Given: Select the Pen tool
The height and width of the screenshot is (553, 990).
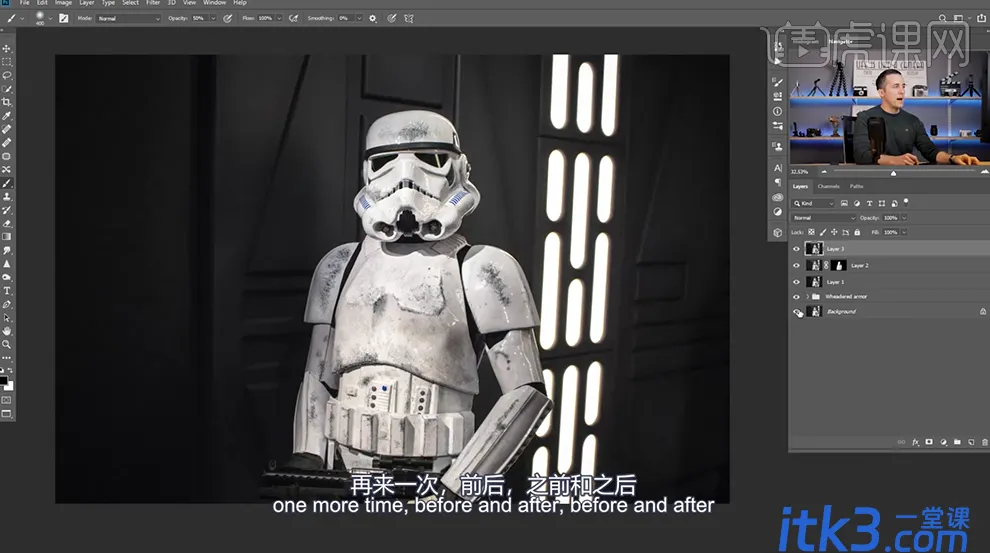Looking at the screenshot, I should (x=6, y=304).
